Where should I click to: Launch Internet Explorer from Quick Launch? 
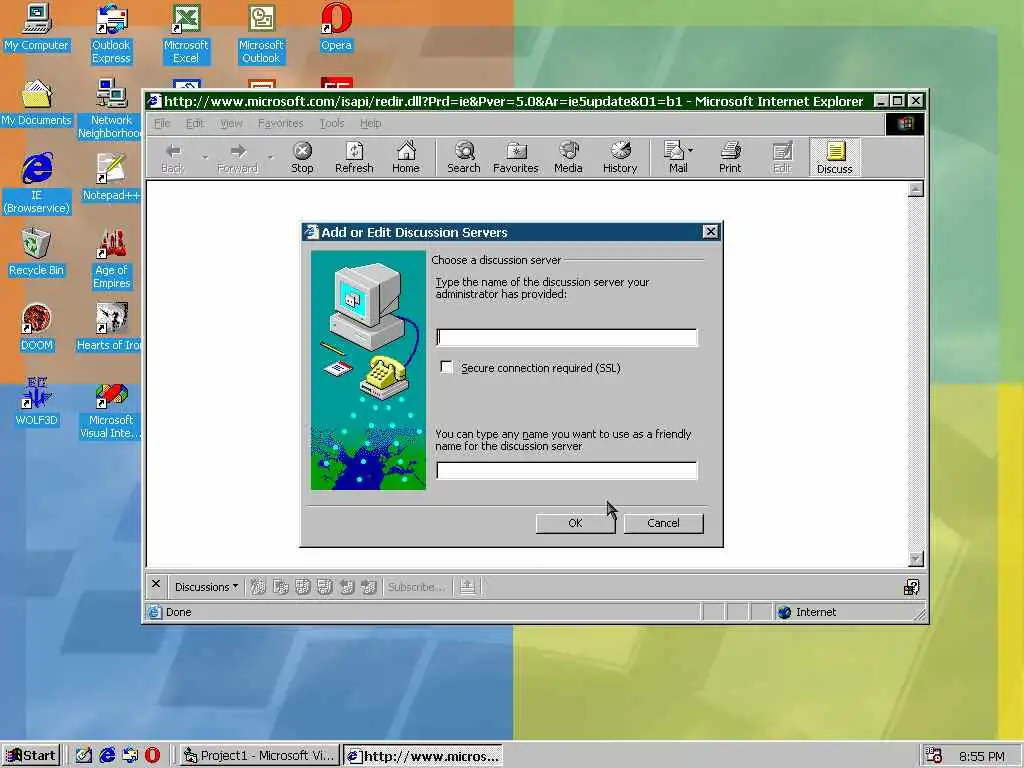pos(107,755)
